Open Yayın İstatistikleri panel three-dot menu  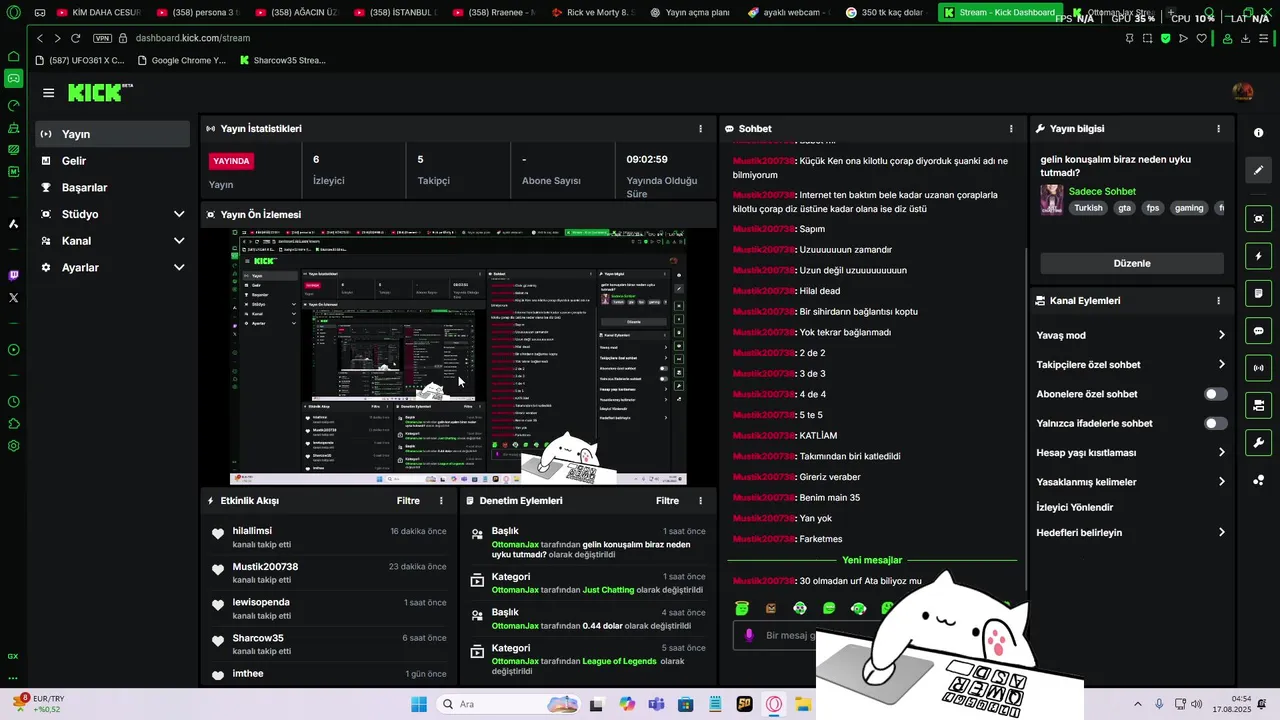coord(700,129)
